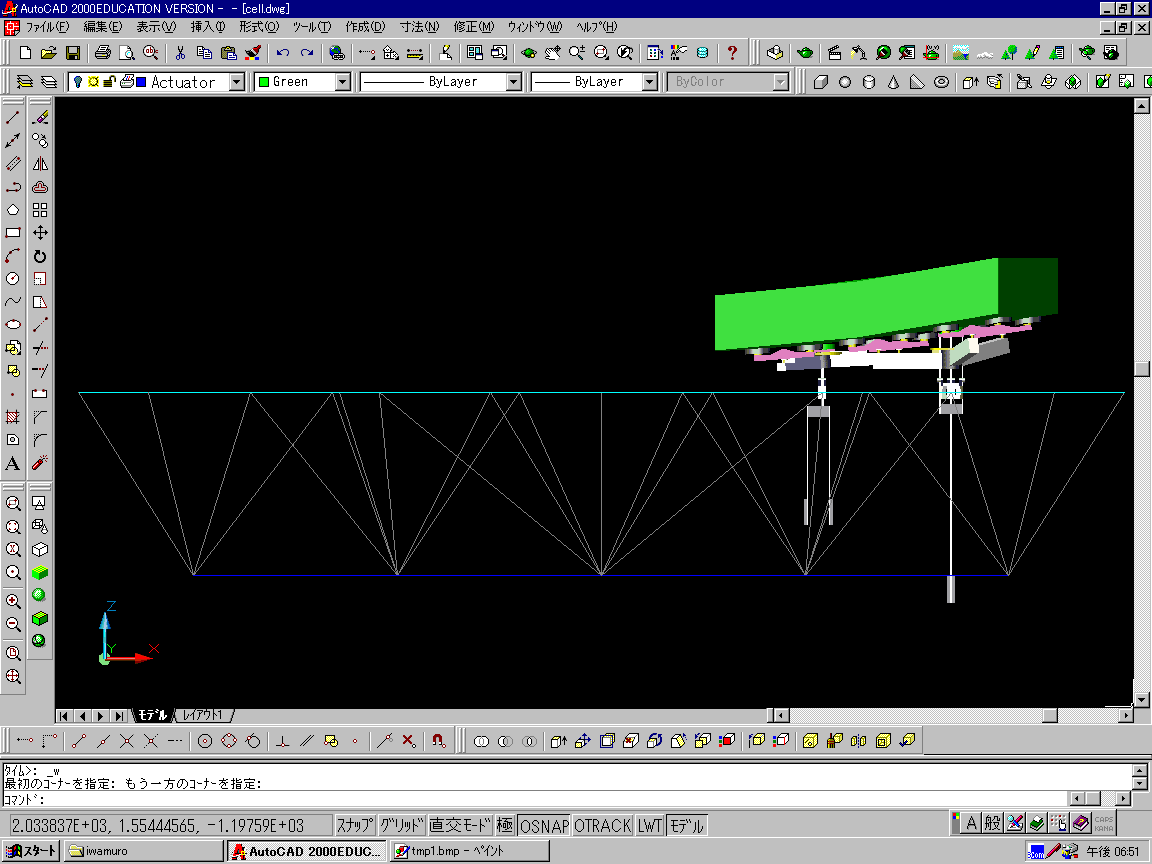The height and width of the screenshot is (864, 1152).
Task: Click the Zoom Extents icon
Action: 12,677
